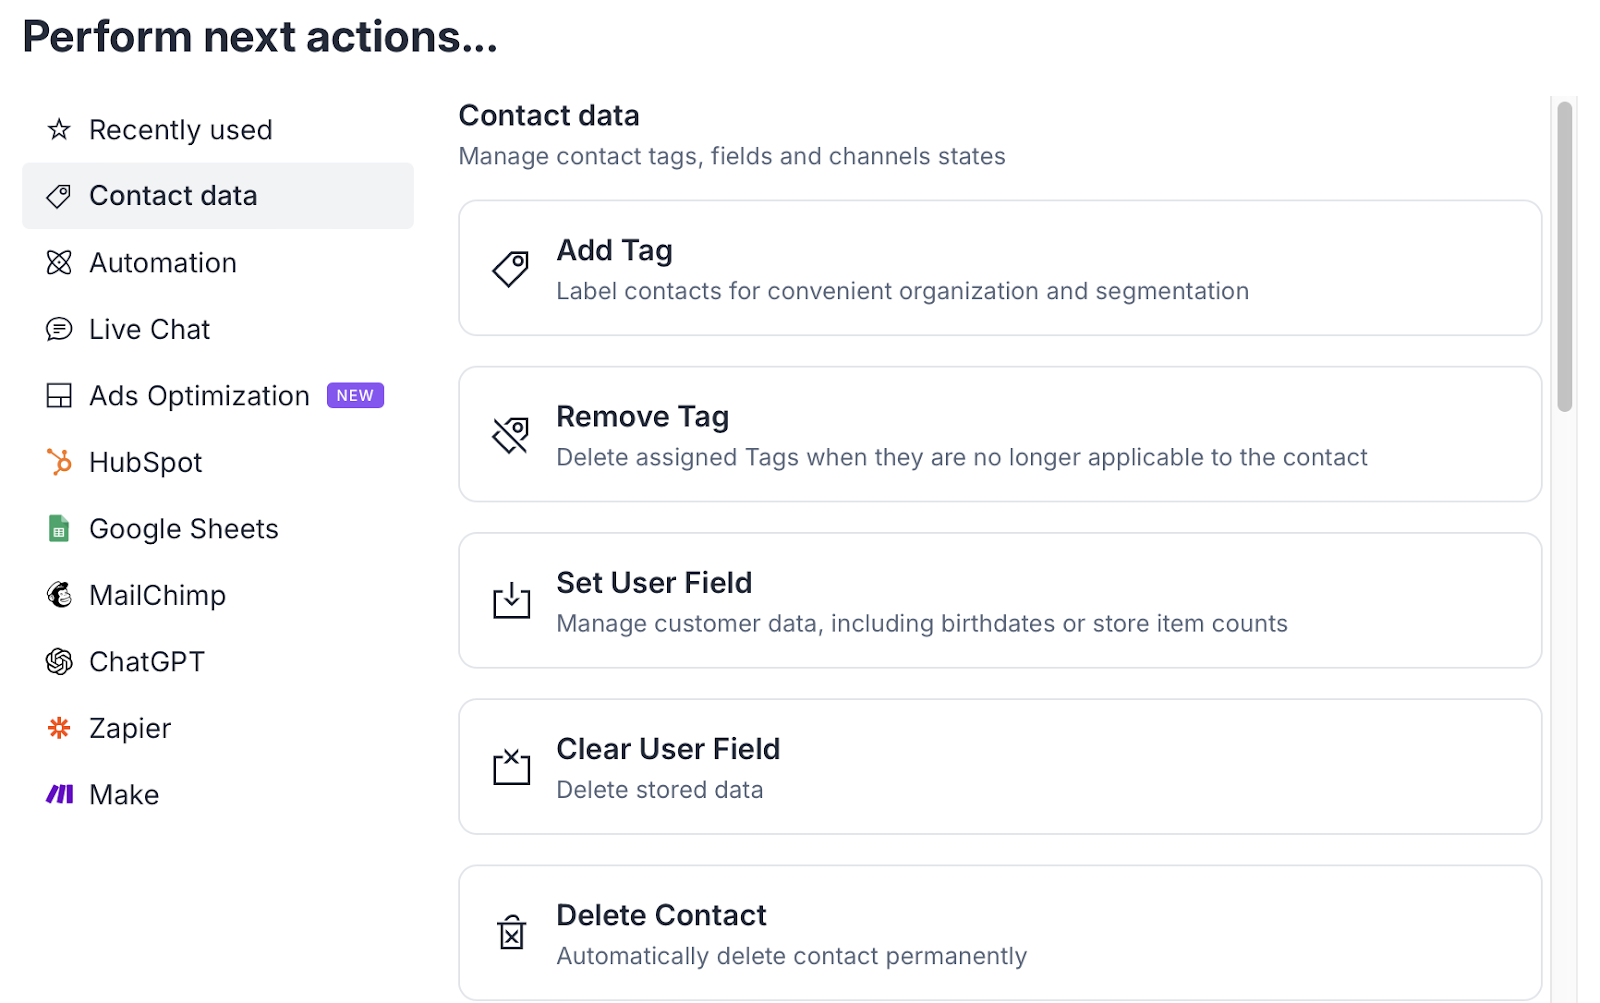Pick the Clear User Field action

999,766
